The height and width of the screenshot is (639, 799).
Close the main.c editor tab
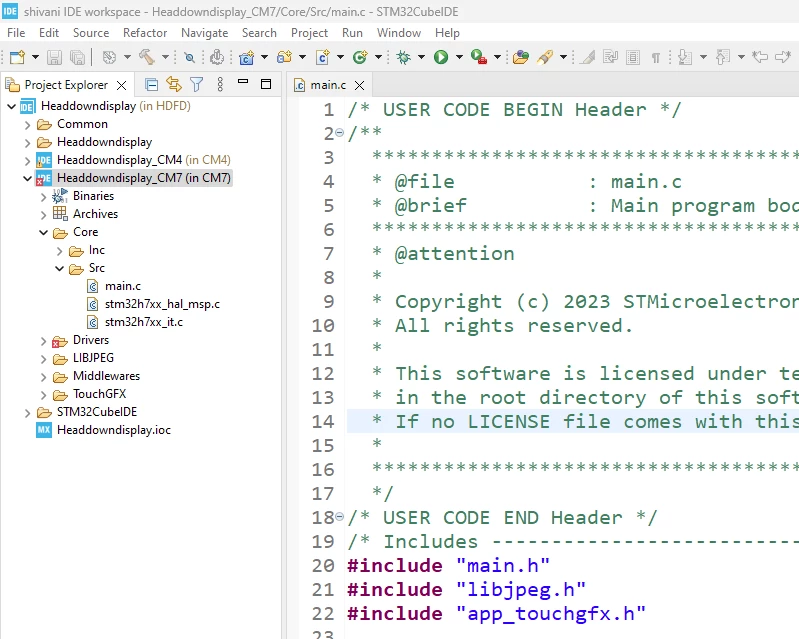tap(359, 85)
